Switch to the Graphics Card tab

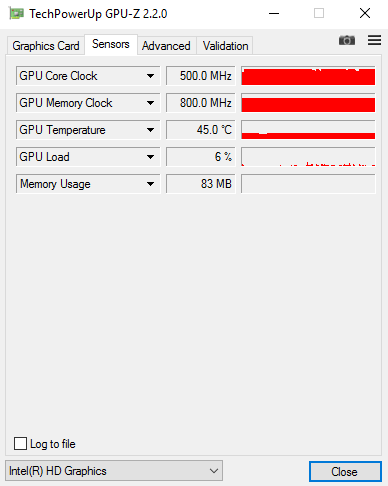point(46,46)
